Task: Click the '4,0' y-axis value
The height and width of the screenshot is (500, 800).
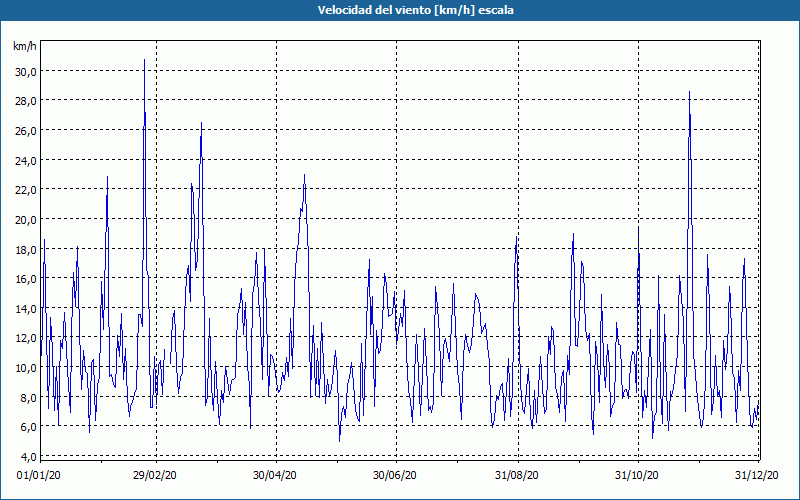Action: [x=28, y=456]
